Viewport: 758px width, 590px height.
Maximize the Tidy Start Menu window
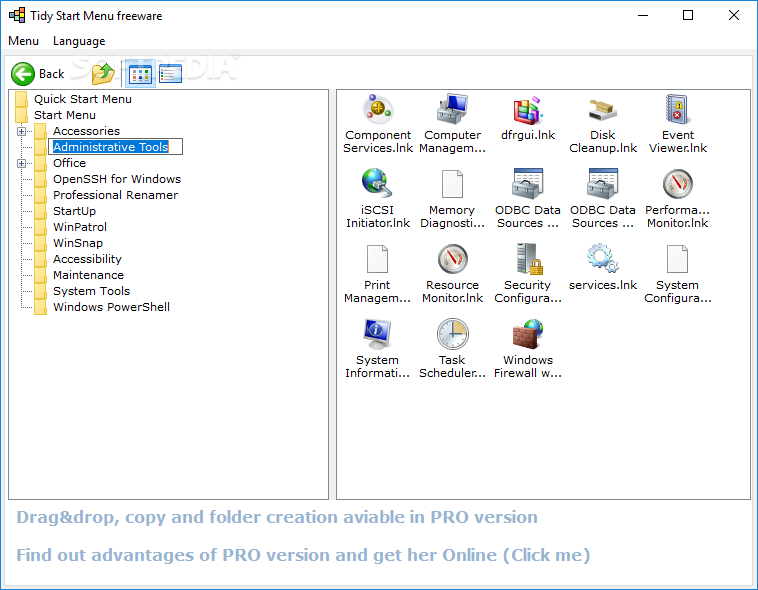(x=688, y=15)
